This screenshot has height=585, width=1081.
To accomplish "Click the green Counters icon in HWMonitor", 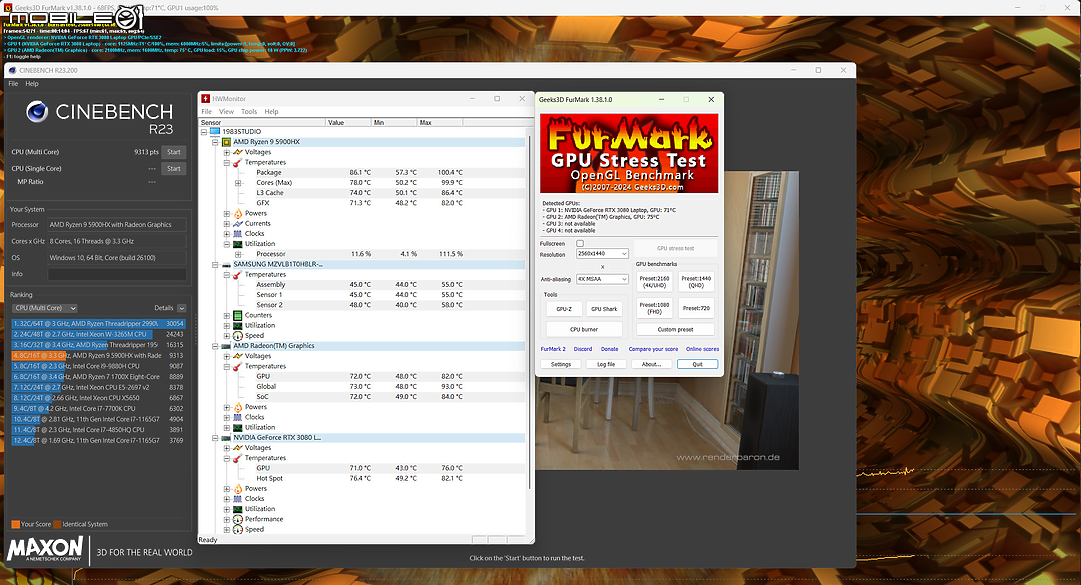I will (238, 316).
